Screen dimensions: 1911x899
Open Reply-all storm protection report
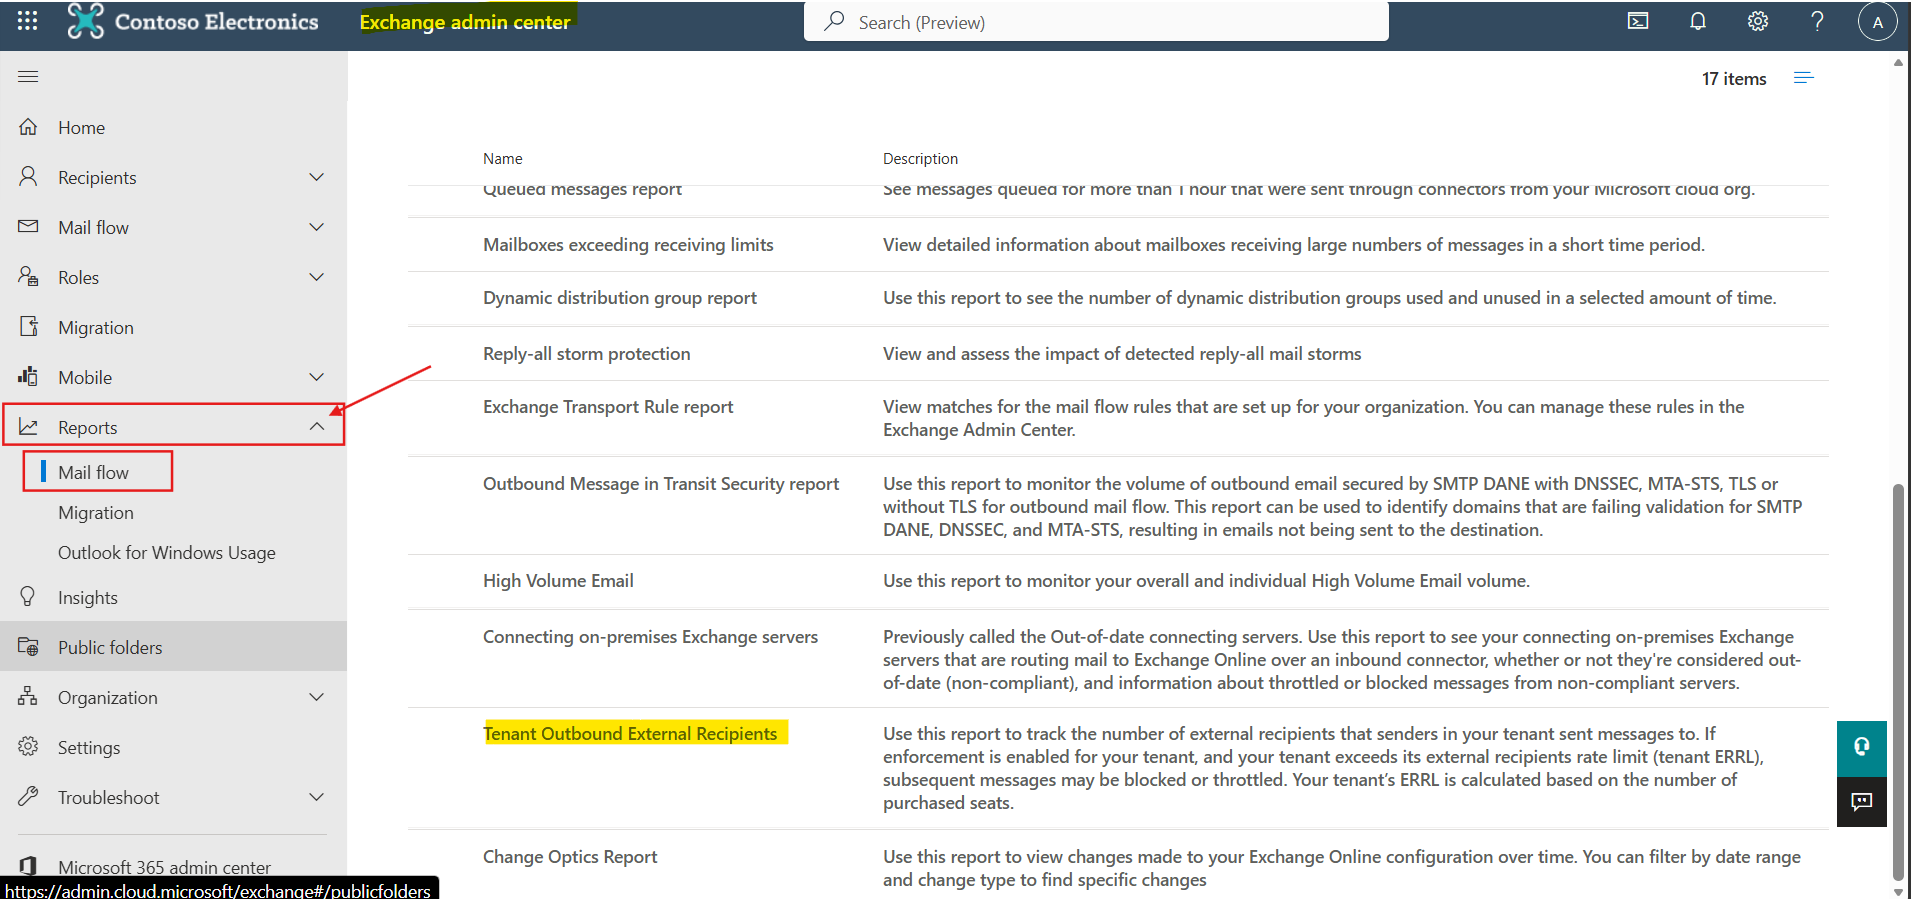(x=587, y=353)
